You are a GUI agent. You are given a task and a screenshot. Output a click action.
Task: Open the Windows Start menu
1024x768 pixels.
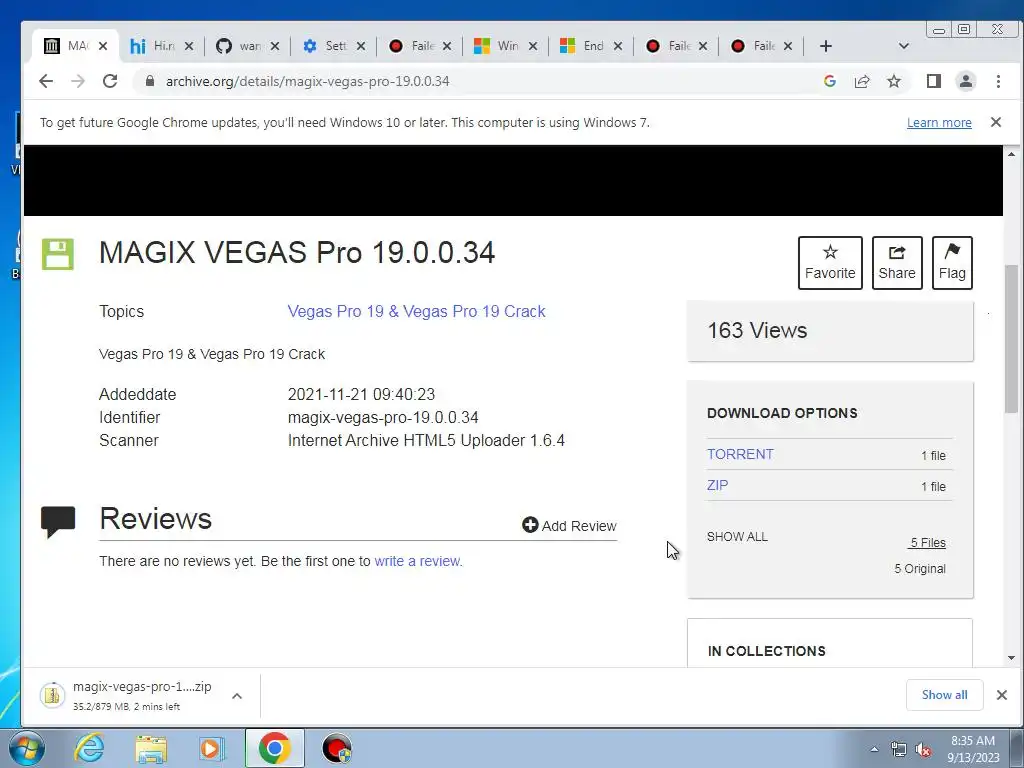27,748
